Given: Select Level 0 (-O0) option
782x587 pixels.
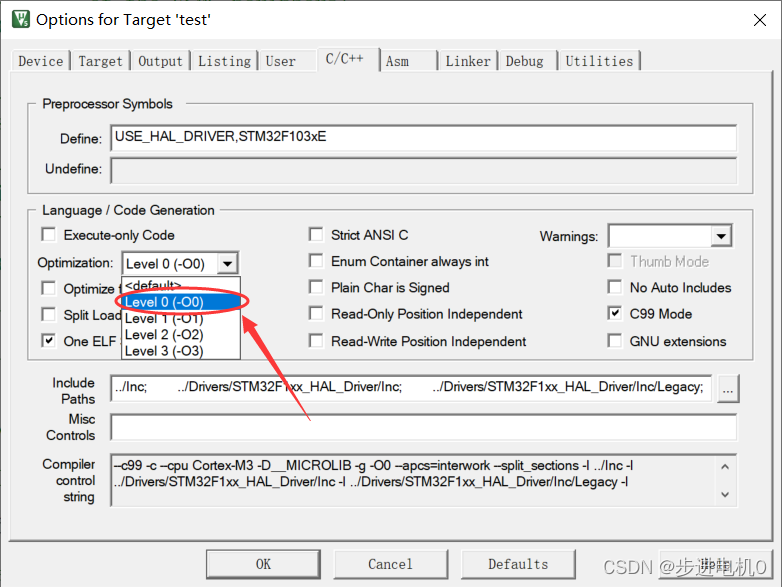Looking at the screenshot, I should tap(181, 302).
